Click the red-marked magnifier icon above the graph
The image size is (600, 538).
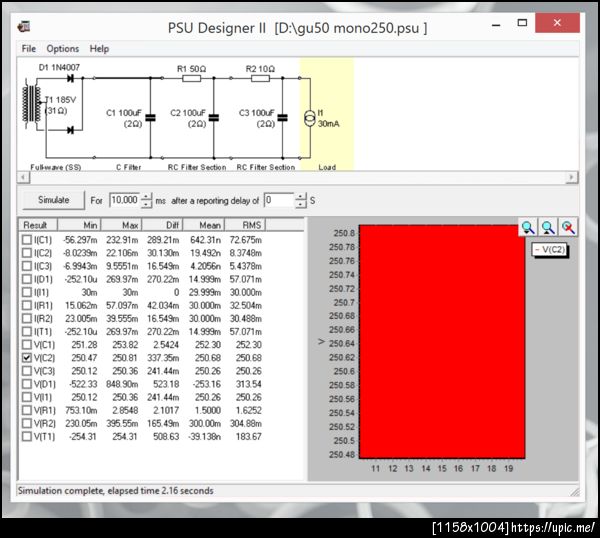pyautogui.click(x=568, y=228)
